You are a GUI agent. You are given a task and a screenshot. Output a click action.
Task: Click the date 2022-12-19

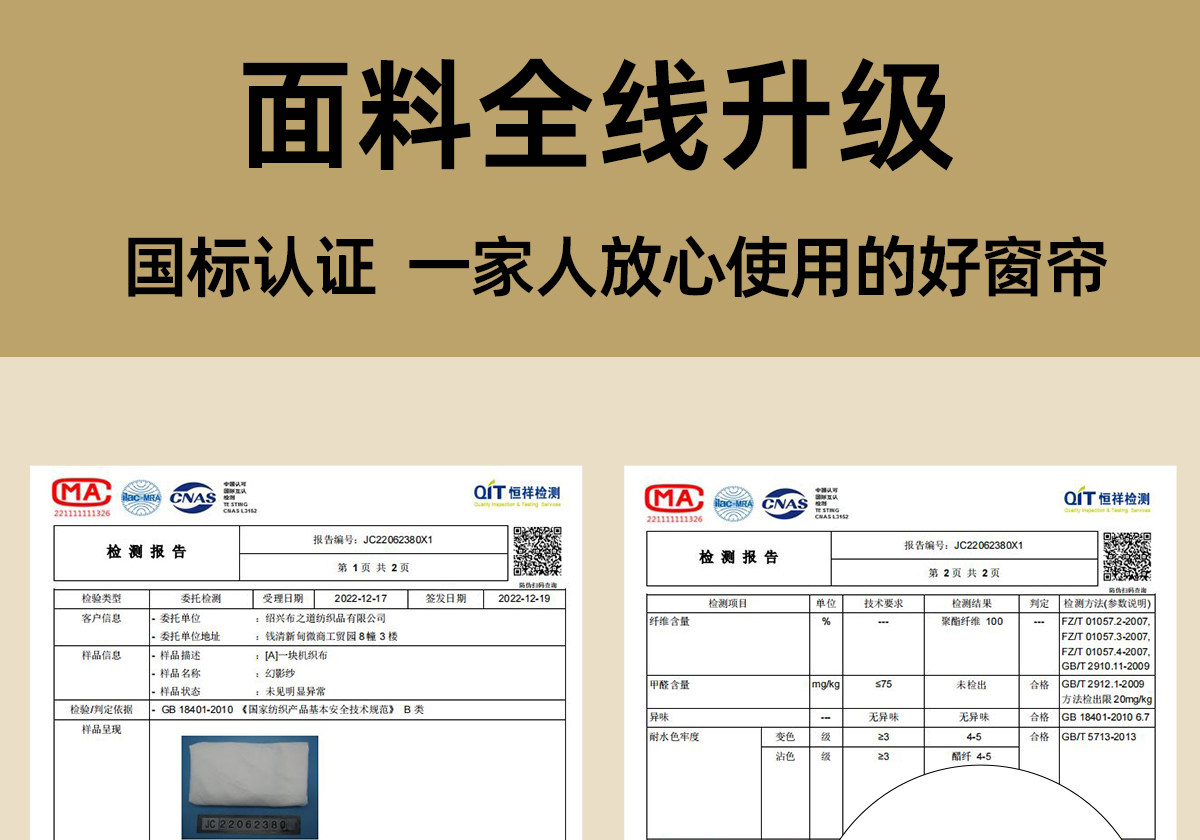click(x=524, y=599)
